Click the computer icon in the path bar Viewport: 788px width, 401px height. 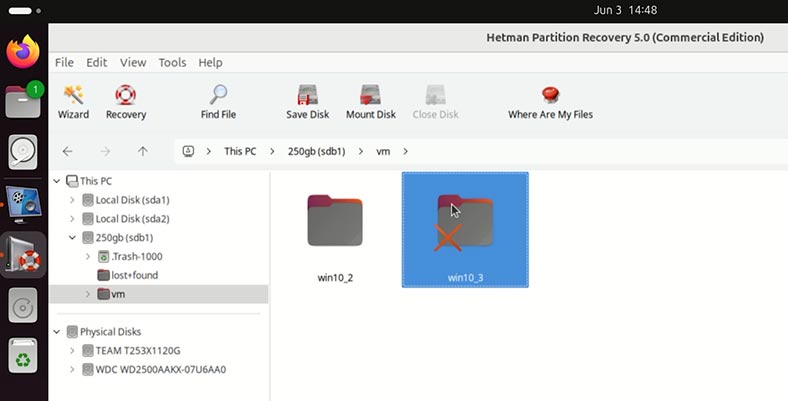click(188, 151)
